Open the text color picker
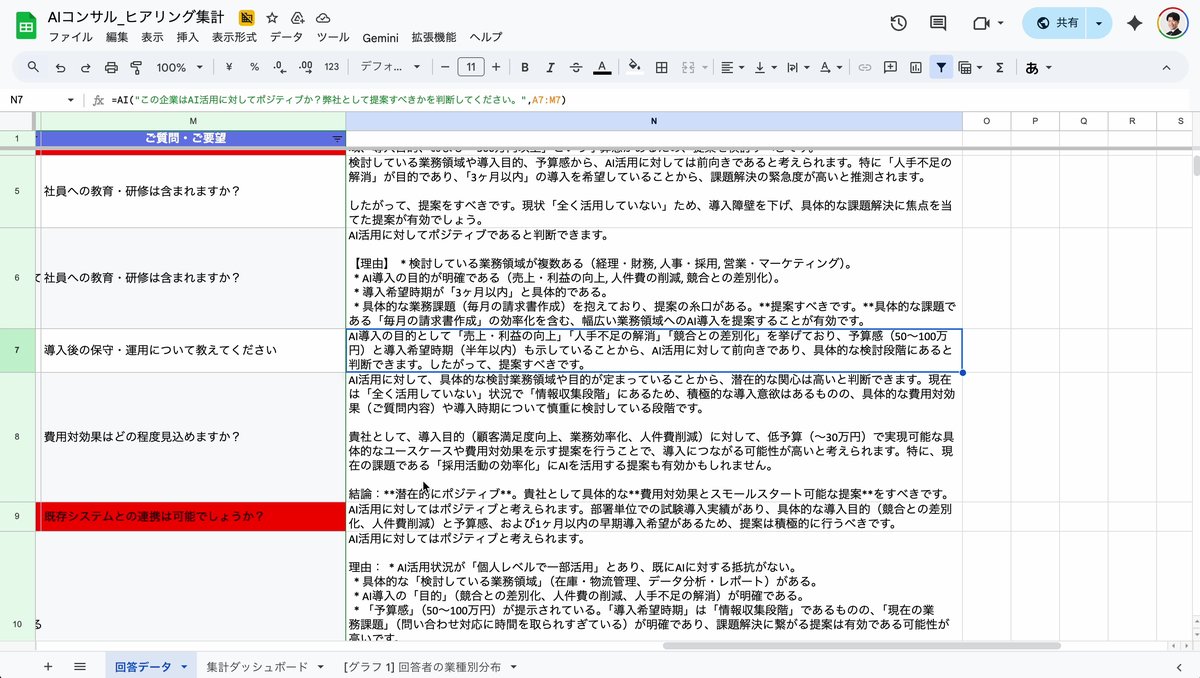 [x=602, y=67]
